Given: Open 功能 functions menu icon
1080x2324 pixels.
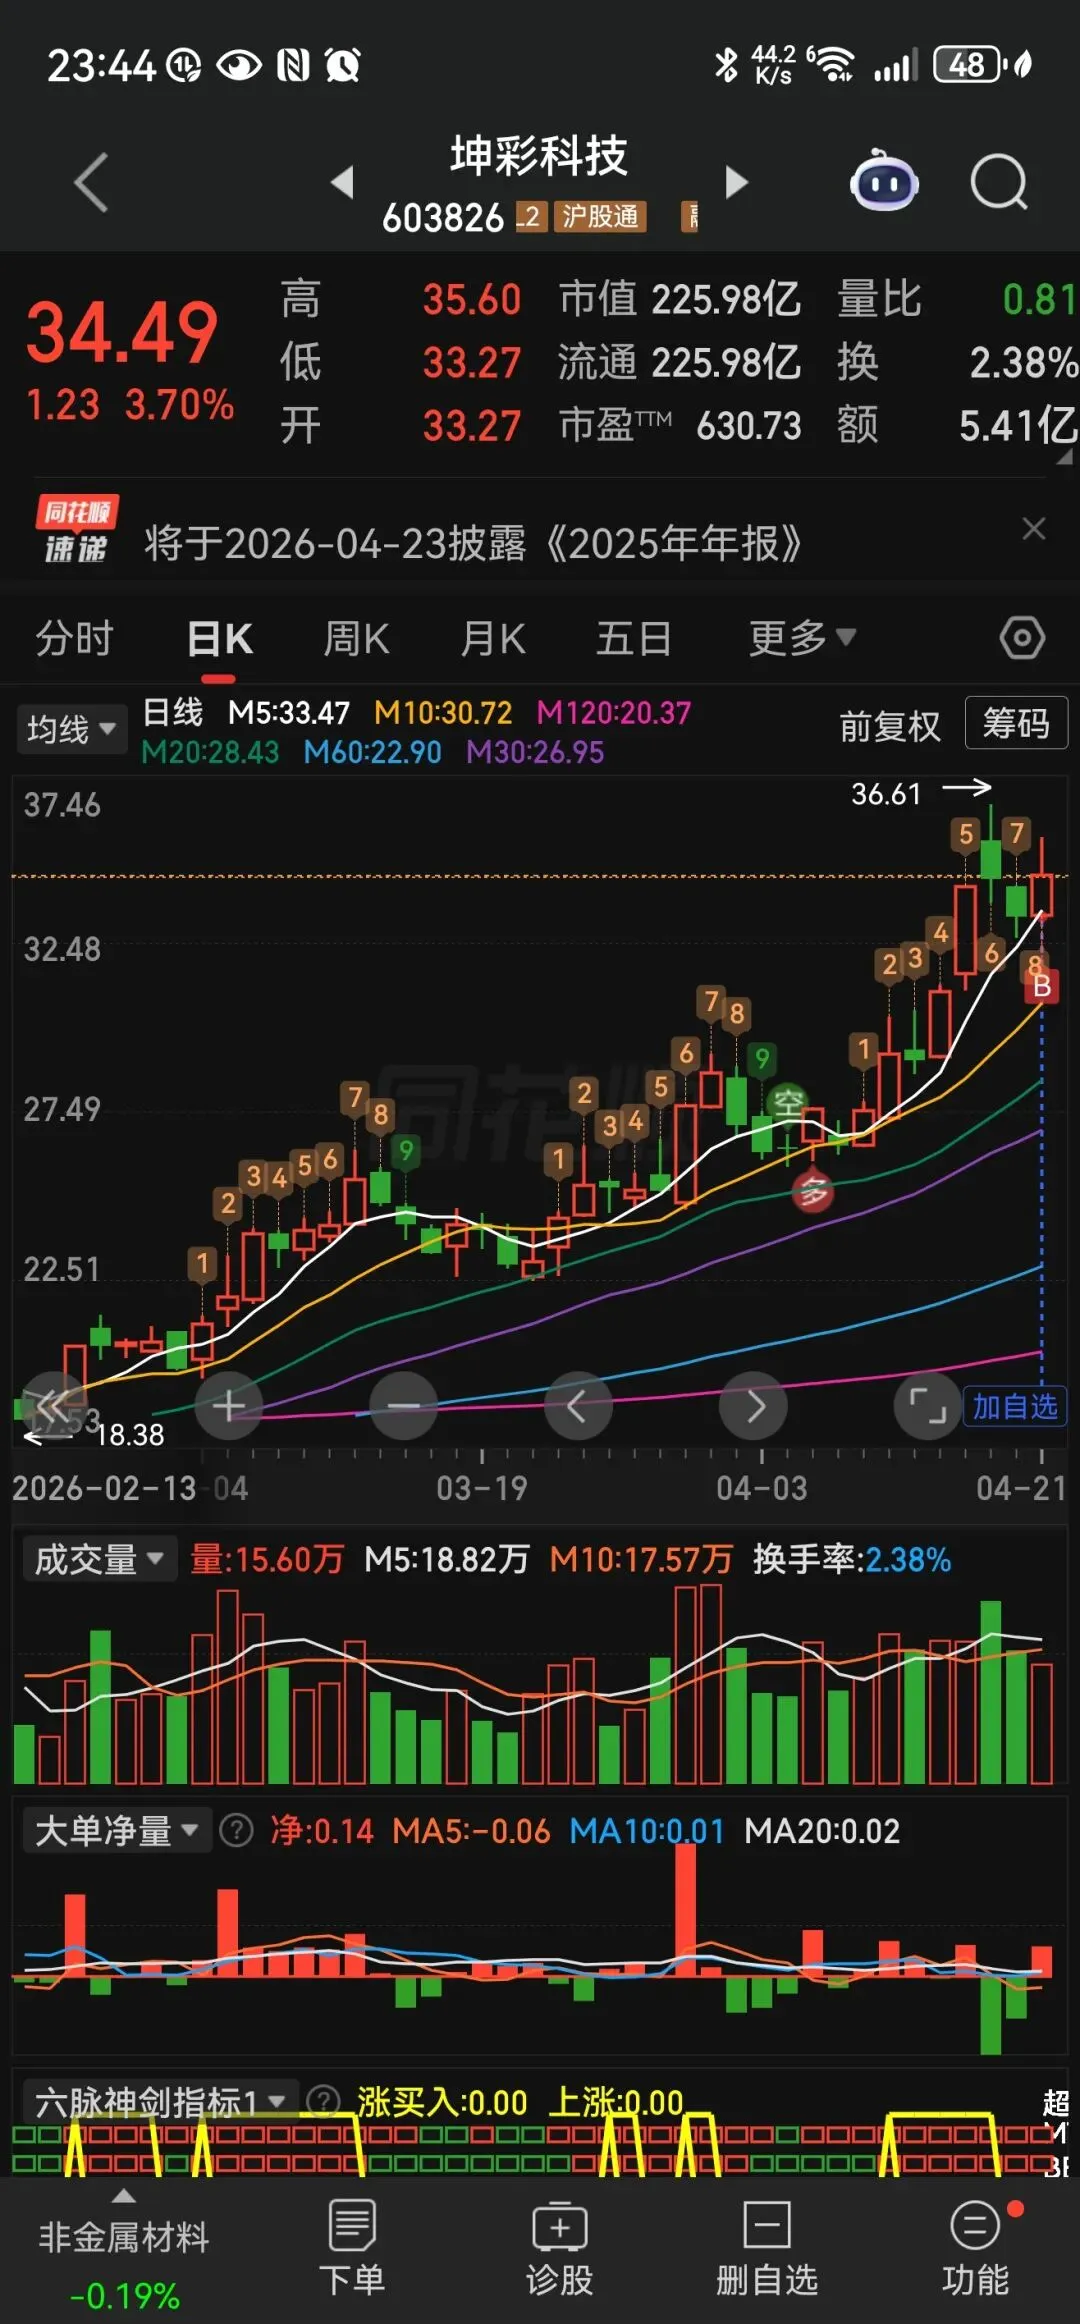Looking at the screenshot, I should click(x=975, y=2247).
